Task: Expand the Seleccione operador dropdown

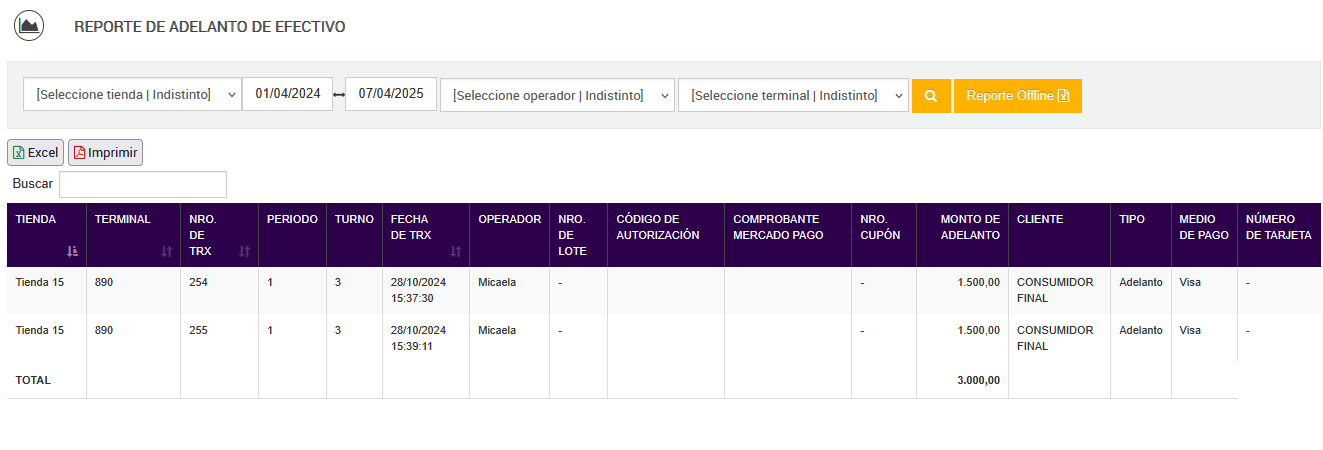Action: (x=557, y=96)
